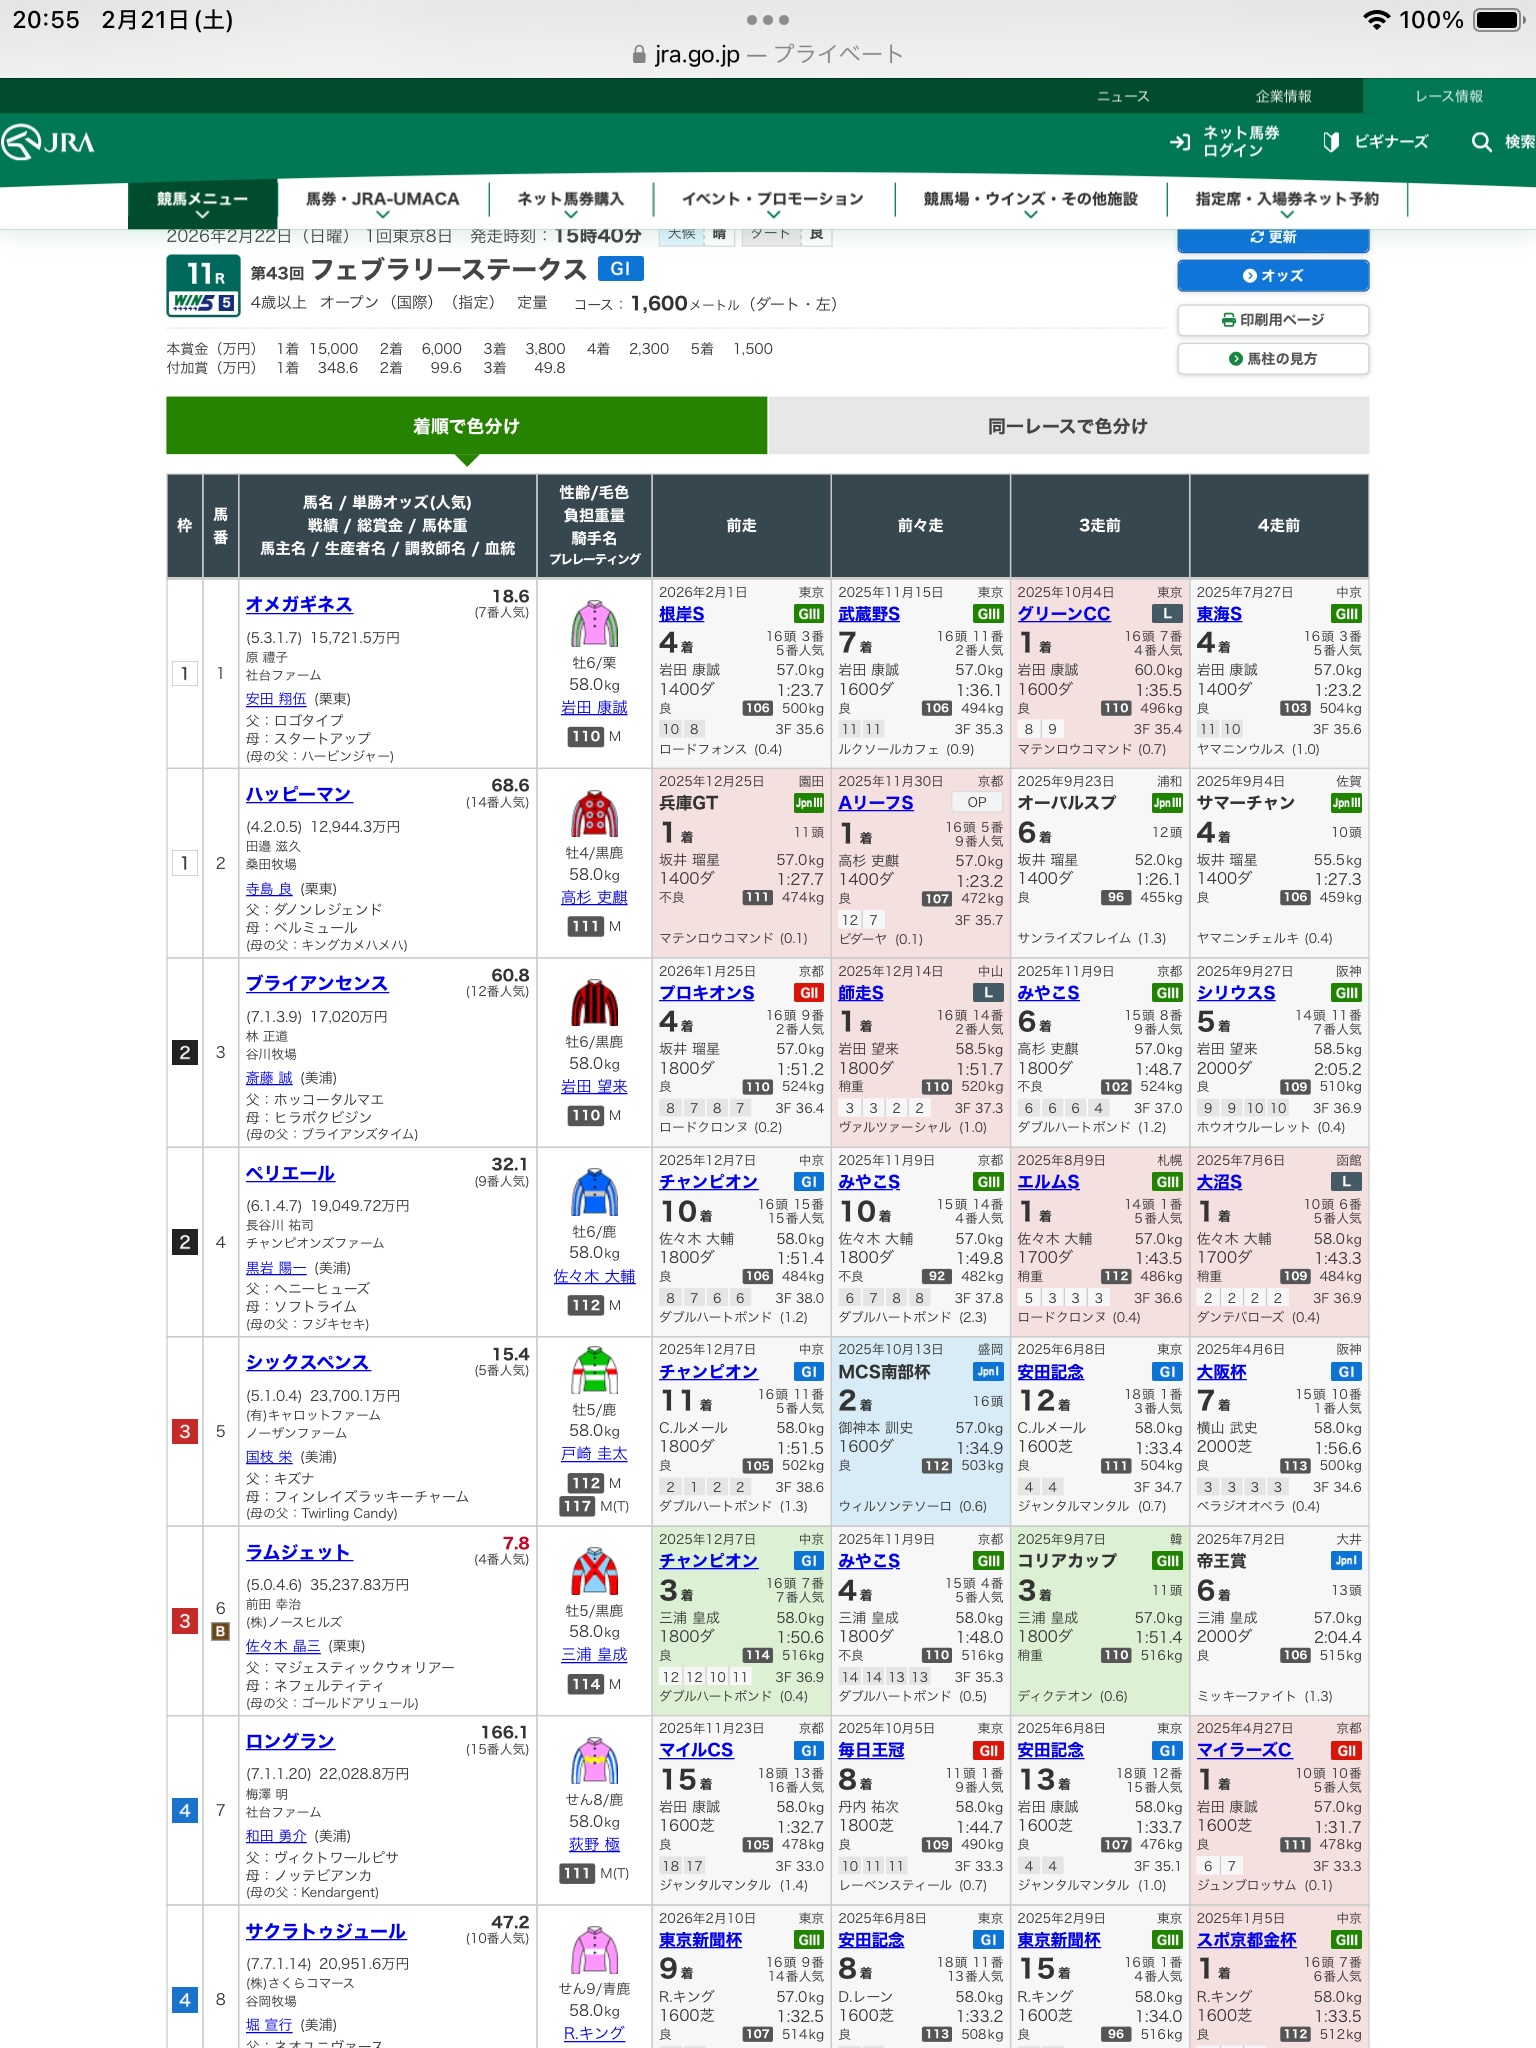Tap the three-dot multitasking icon

point(768,20)
